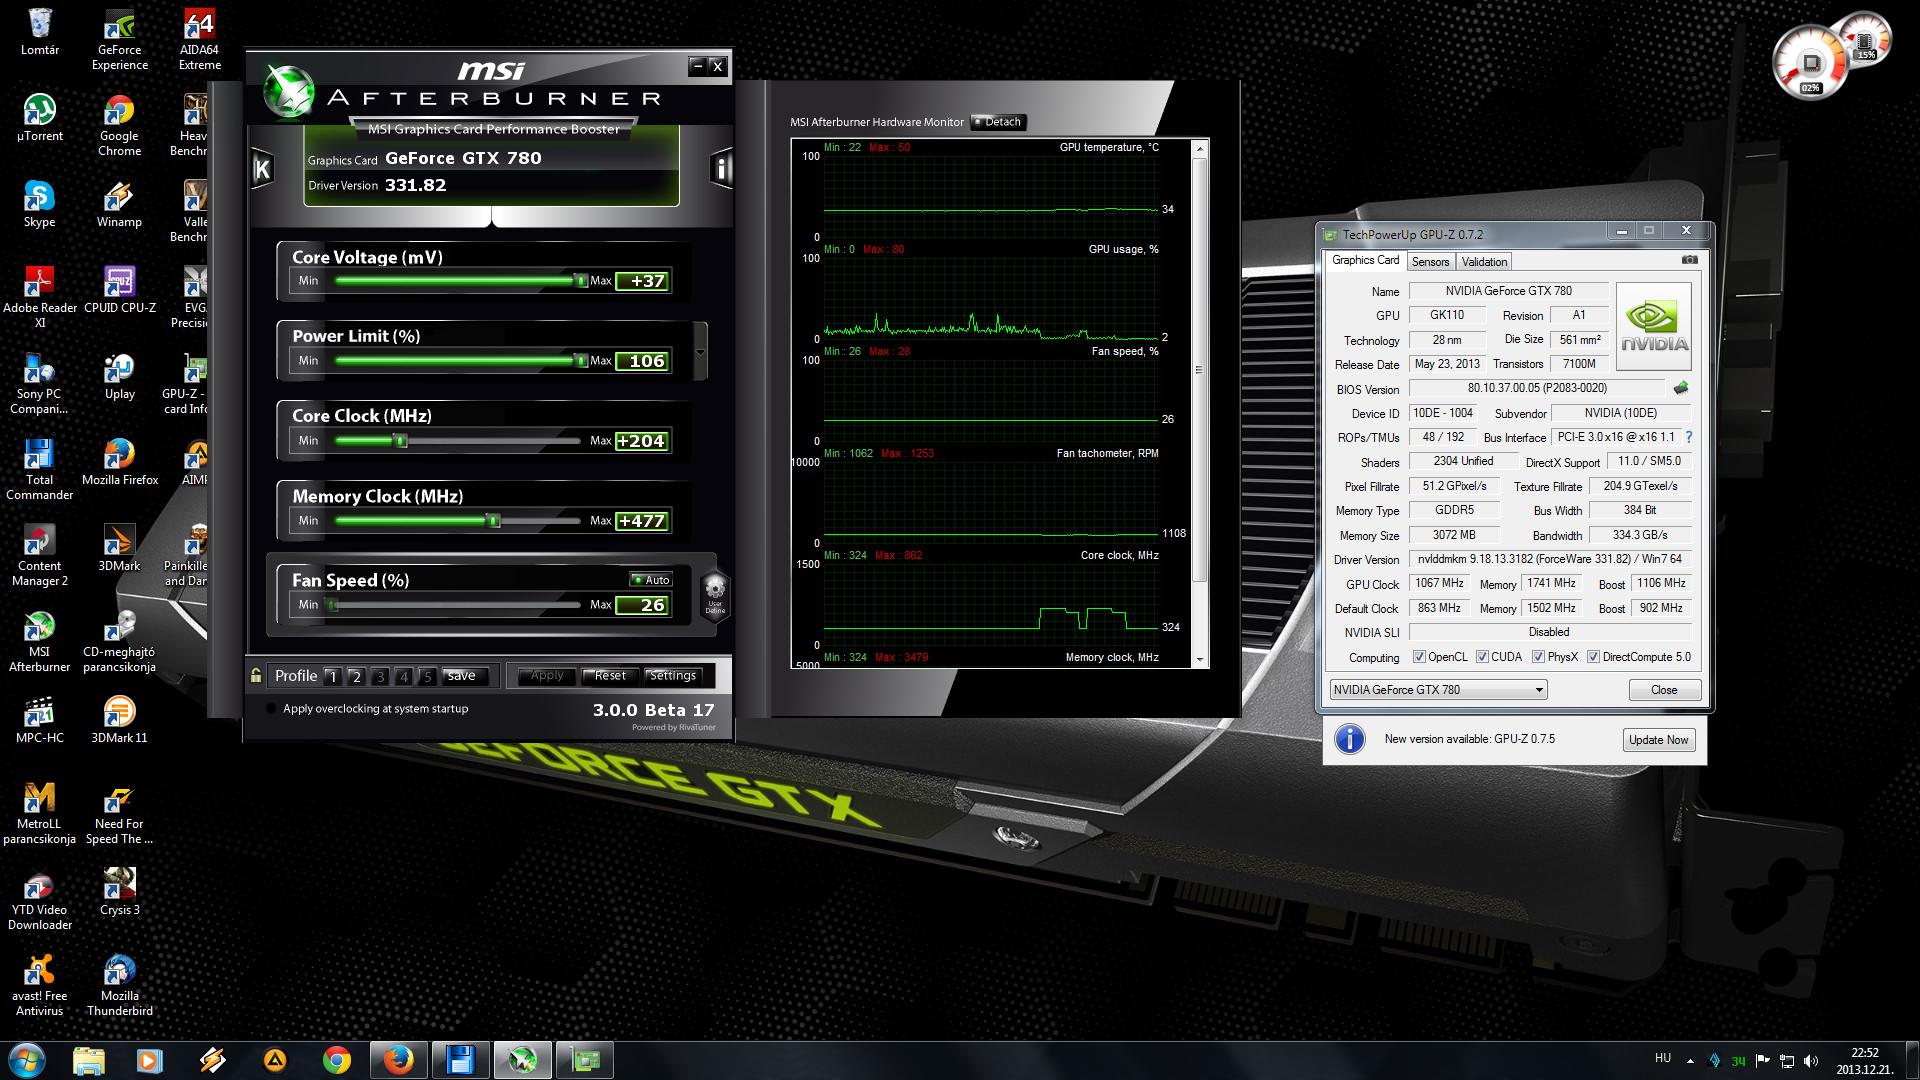Open MPC-HC desktop icon
The height and width of the screenshot is (1080, 1920).
pos(40,720)
